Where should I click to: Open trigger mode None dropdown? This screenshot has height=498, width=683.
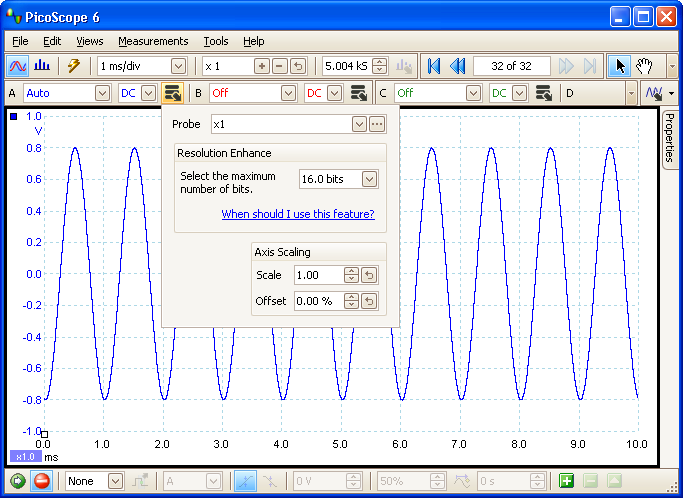[115, 481]
